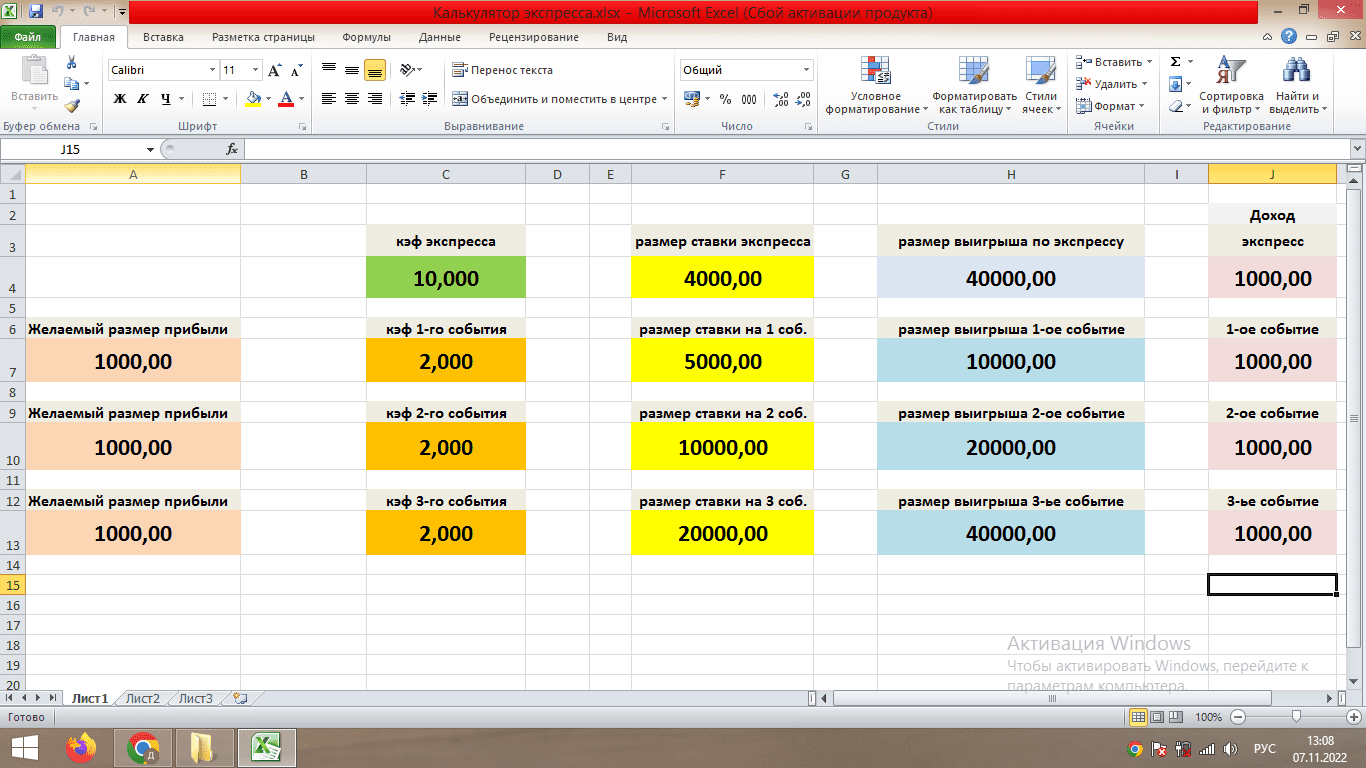Click the percent style icon
This screenshot has width=1366, height=768.
tap(725, 99)
